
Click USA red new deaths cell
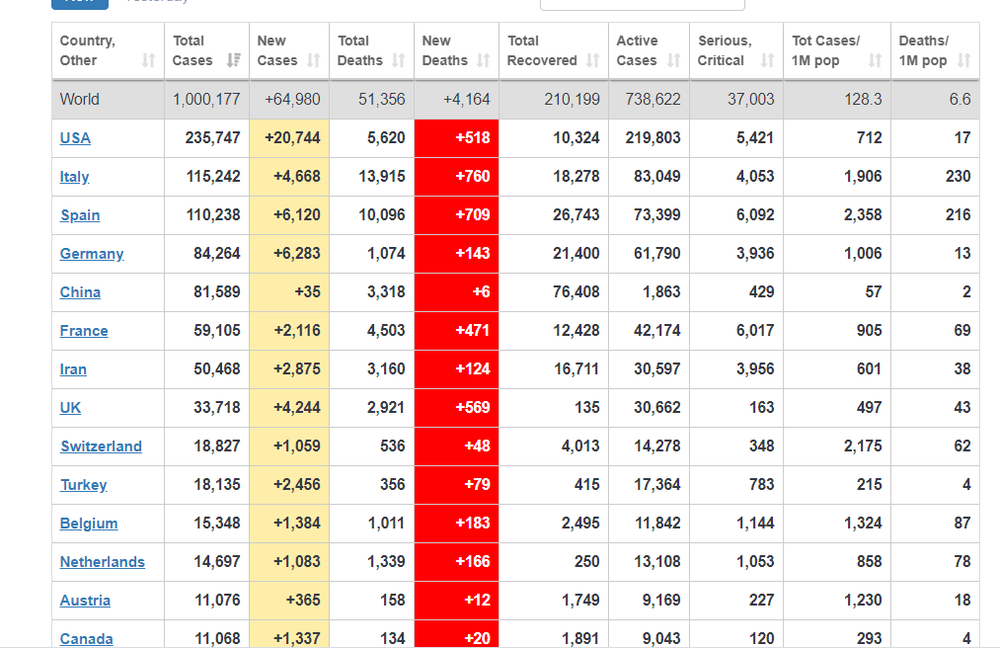(457, 138)
